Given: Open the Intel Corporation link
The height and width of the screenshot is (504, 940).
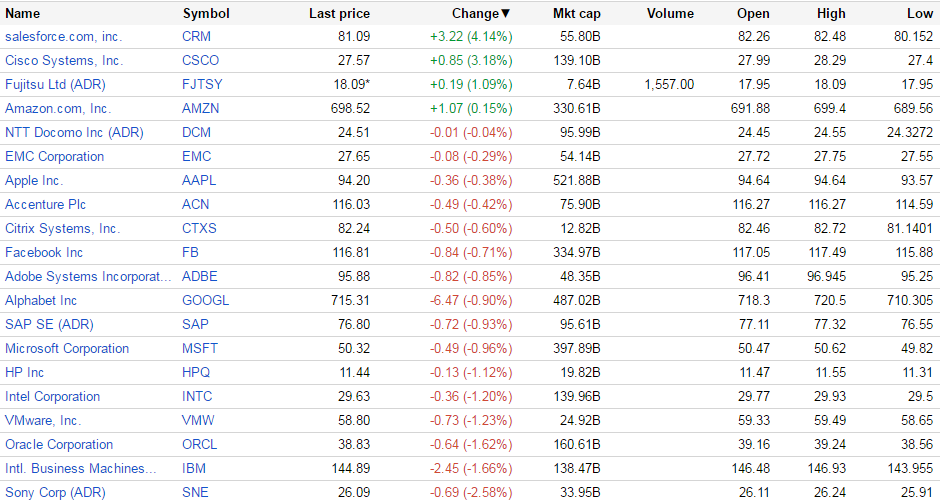Looking at the screenshot, I should point(52,396).
